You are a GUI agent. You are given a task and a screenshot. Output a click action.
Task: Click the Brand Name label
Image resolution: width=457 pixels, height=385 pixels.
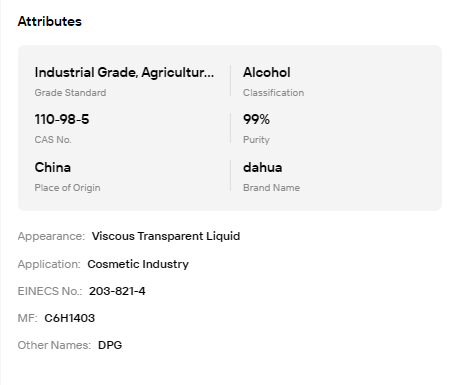click(x=271, y=188)
